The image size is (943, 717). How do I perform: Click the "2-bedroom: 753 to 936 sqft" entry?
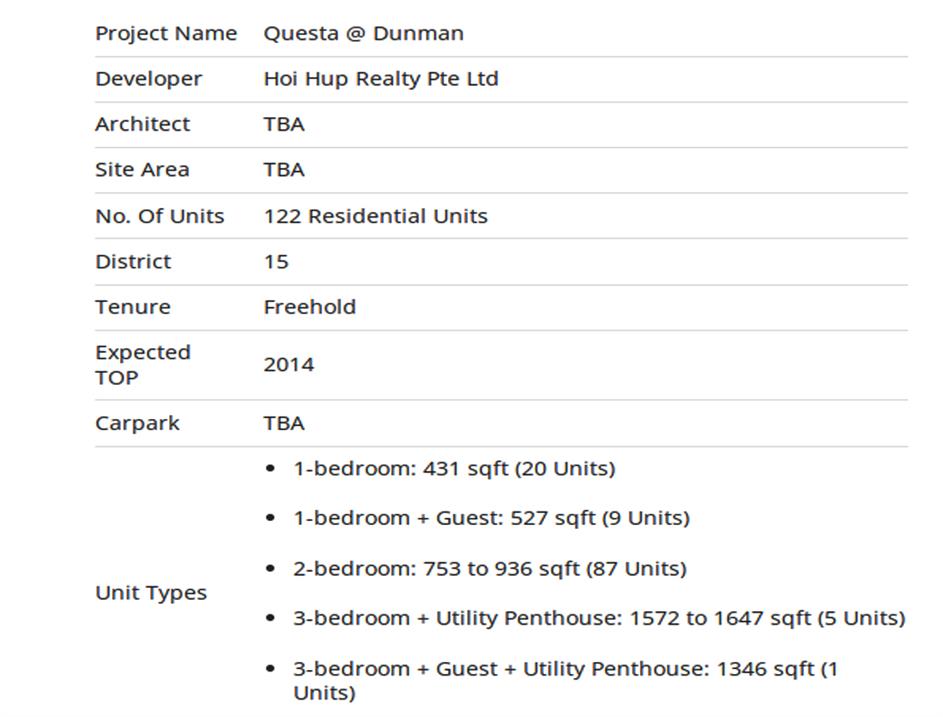[x=489, y=569]
